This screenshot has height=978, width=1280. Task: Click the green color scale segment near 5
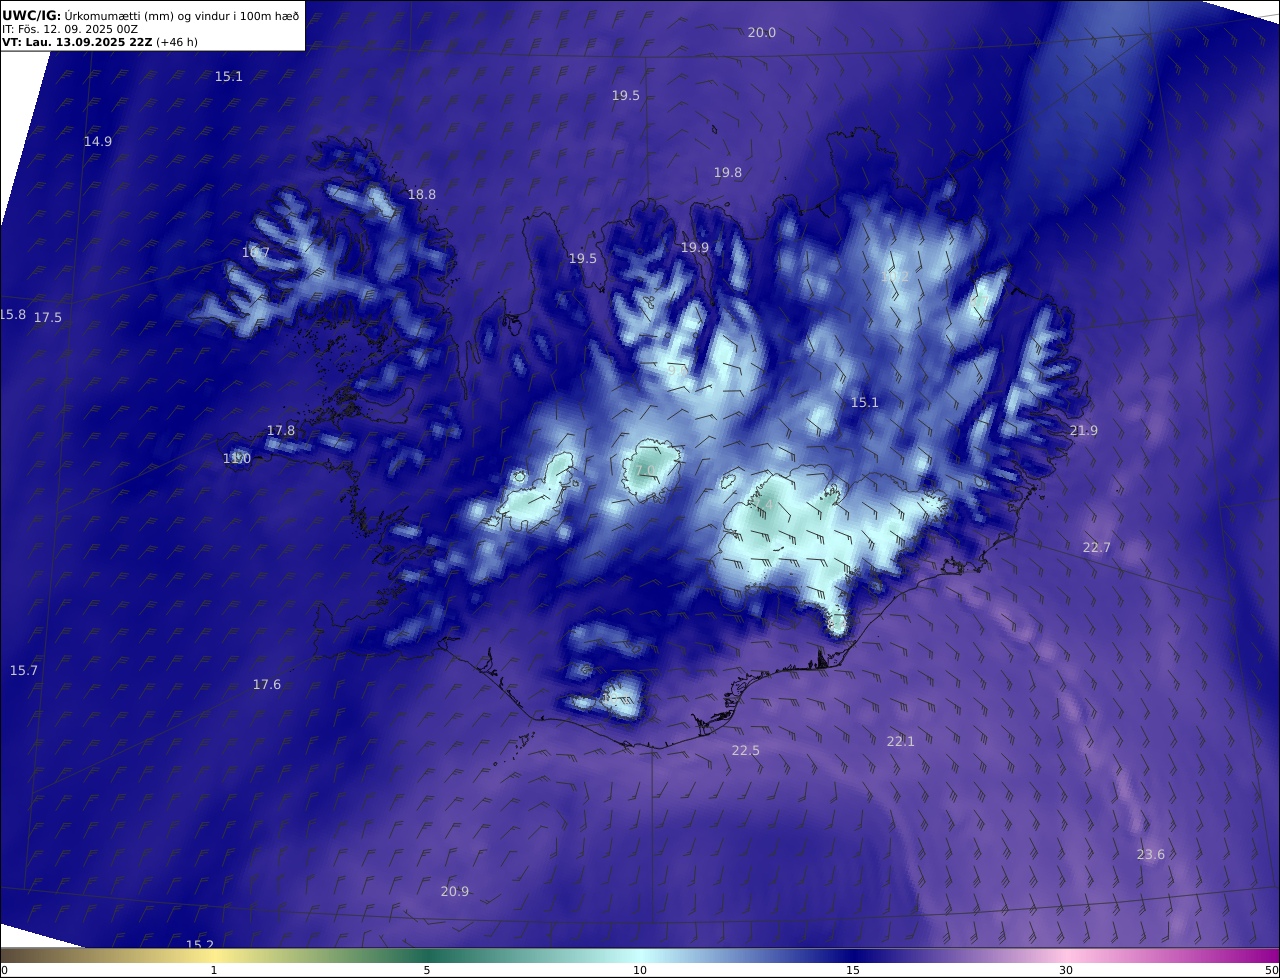(x=426, y=955)
